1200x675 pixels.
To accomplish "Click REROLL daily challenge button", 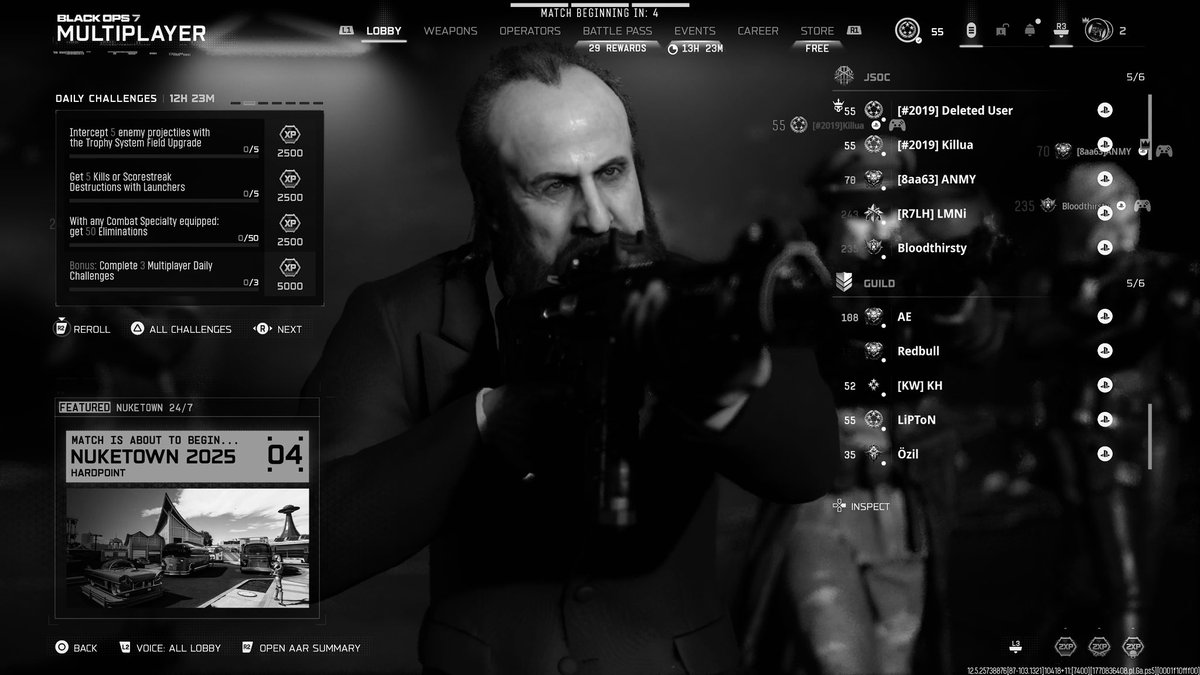I will [83, 329].
